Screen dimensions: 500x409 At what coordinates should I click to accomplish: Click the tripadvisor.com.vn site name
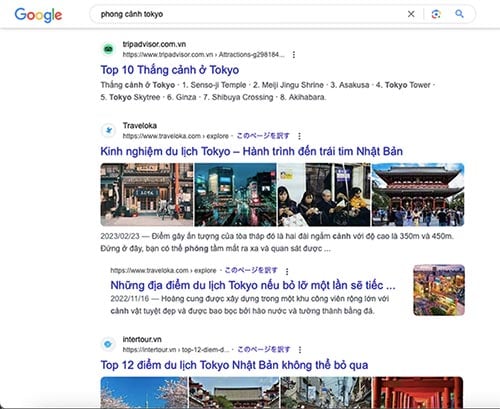[x=154, y=44]
